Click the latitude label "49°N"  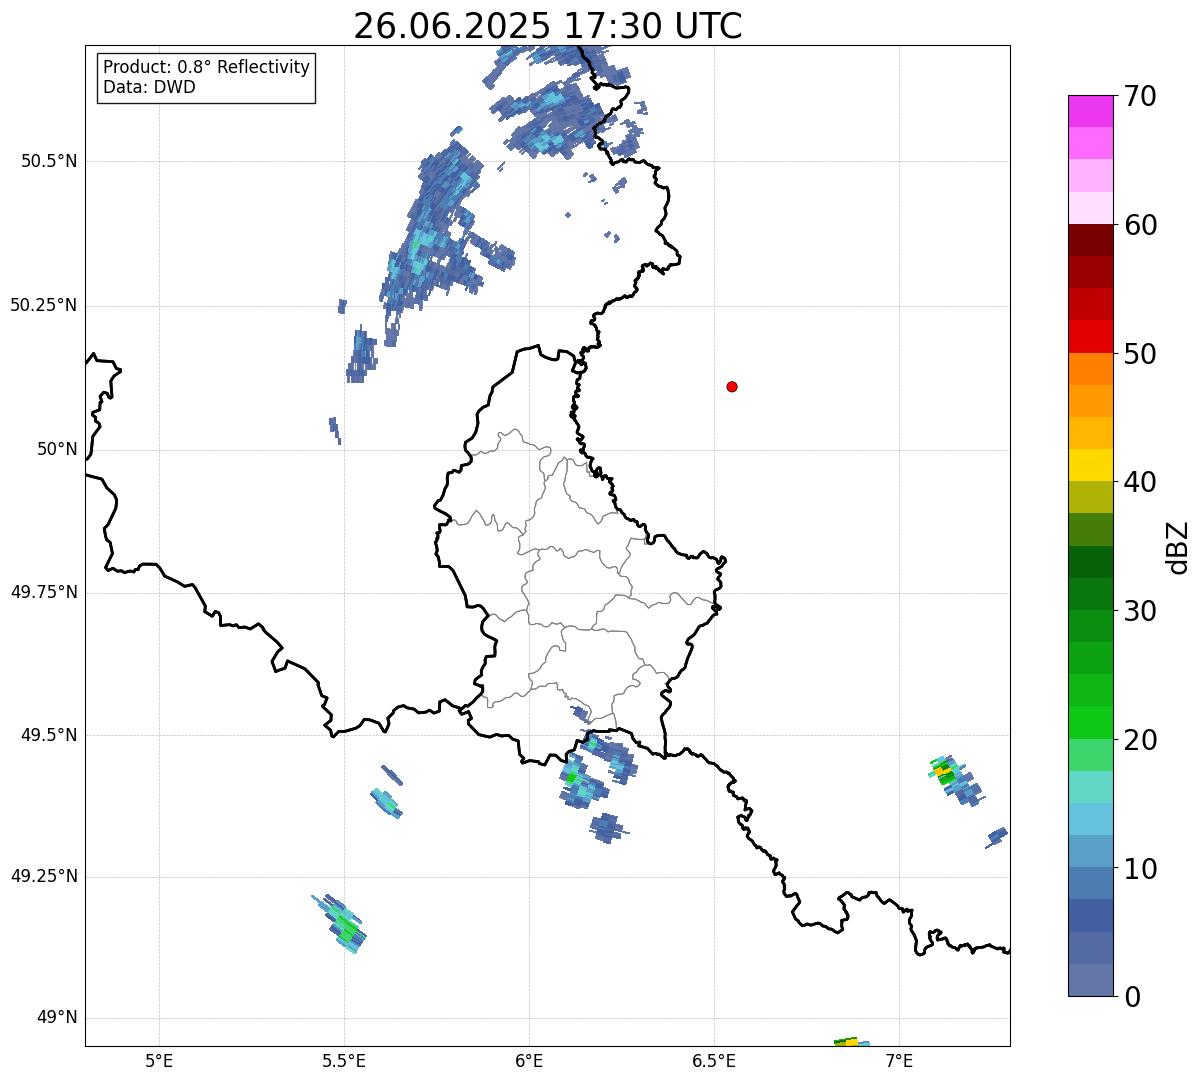pyautogui.click(x=57, y=1018)
